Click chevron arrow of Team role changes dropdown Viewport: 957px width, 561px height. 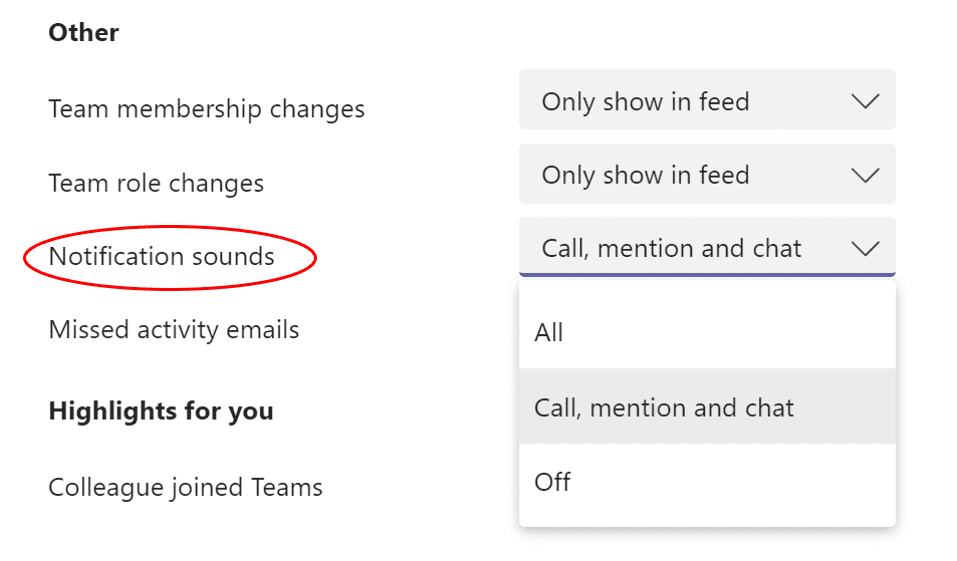pos(865,175)
